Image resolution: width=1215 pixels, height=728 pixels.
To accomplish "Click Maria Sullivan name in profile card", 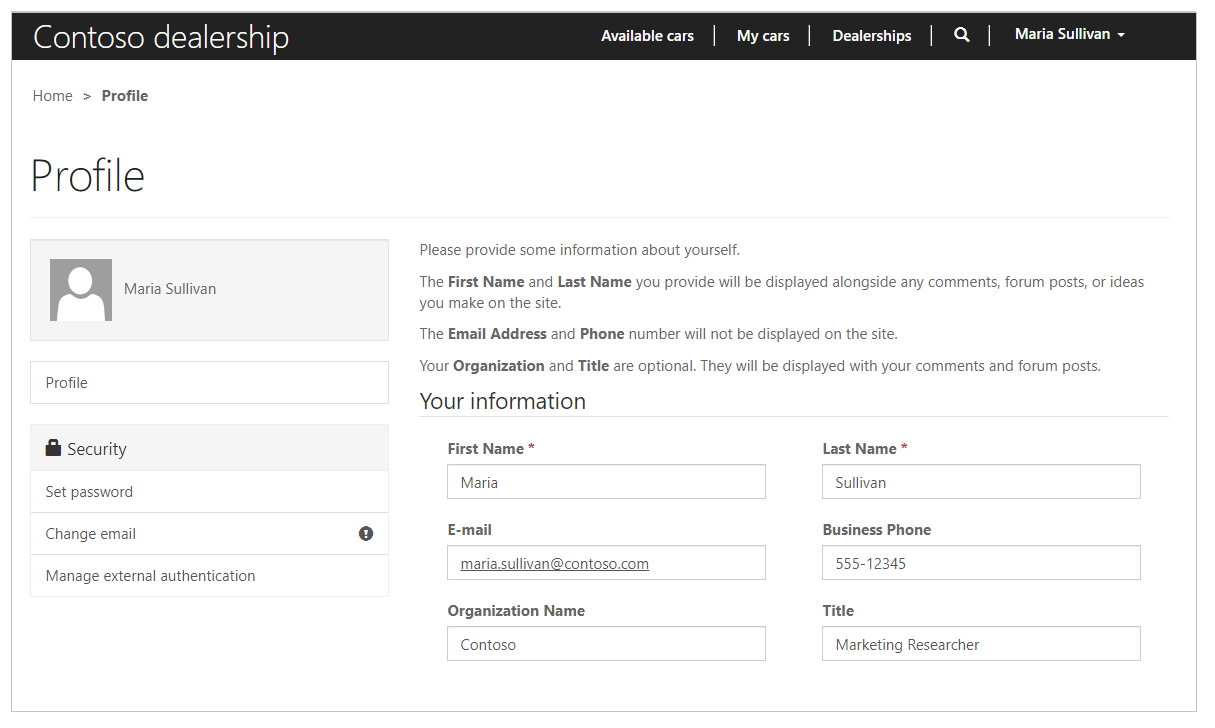I will tap(170, 289).
